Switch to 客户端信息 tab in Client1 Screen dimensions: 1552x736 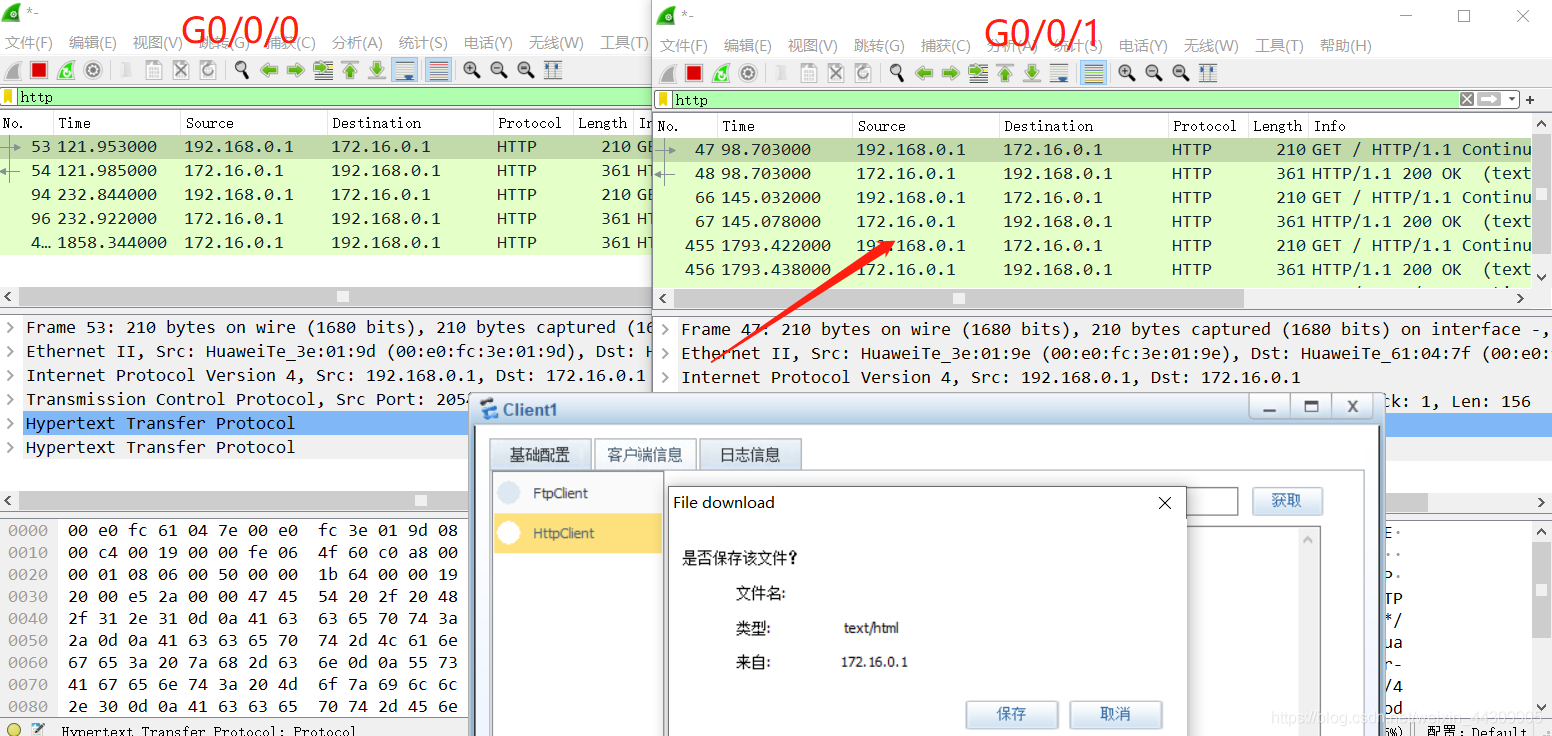tap(645, 455)
